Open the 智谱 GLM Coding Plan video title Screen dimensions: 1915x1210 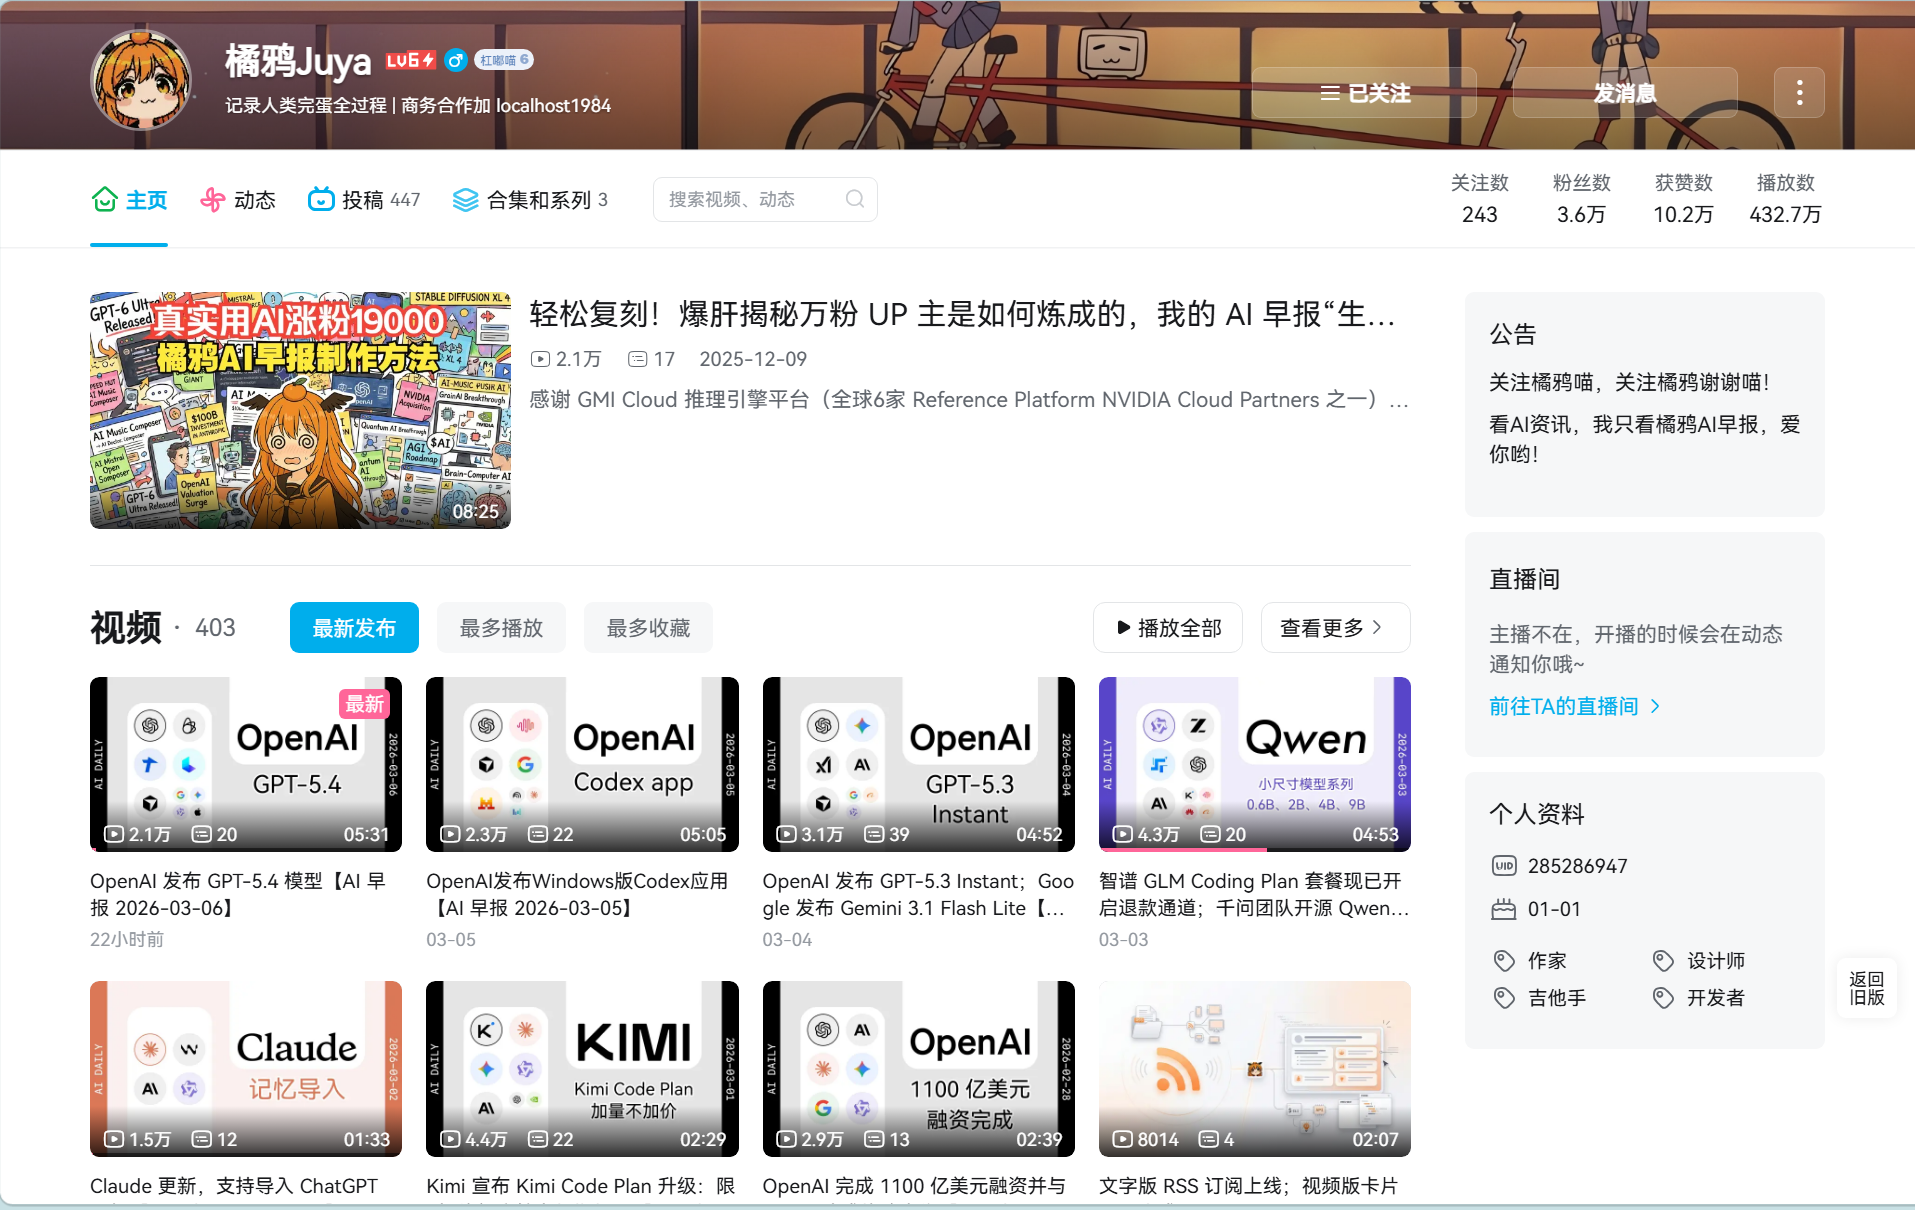click(1254, 894)
